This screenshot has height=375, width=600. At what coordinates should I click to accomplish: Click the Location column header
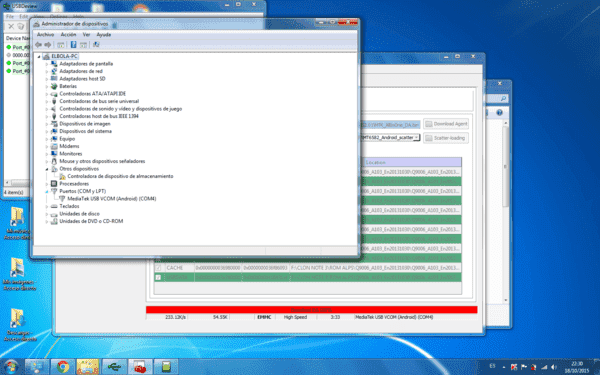412,162
